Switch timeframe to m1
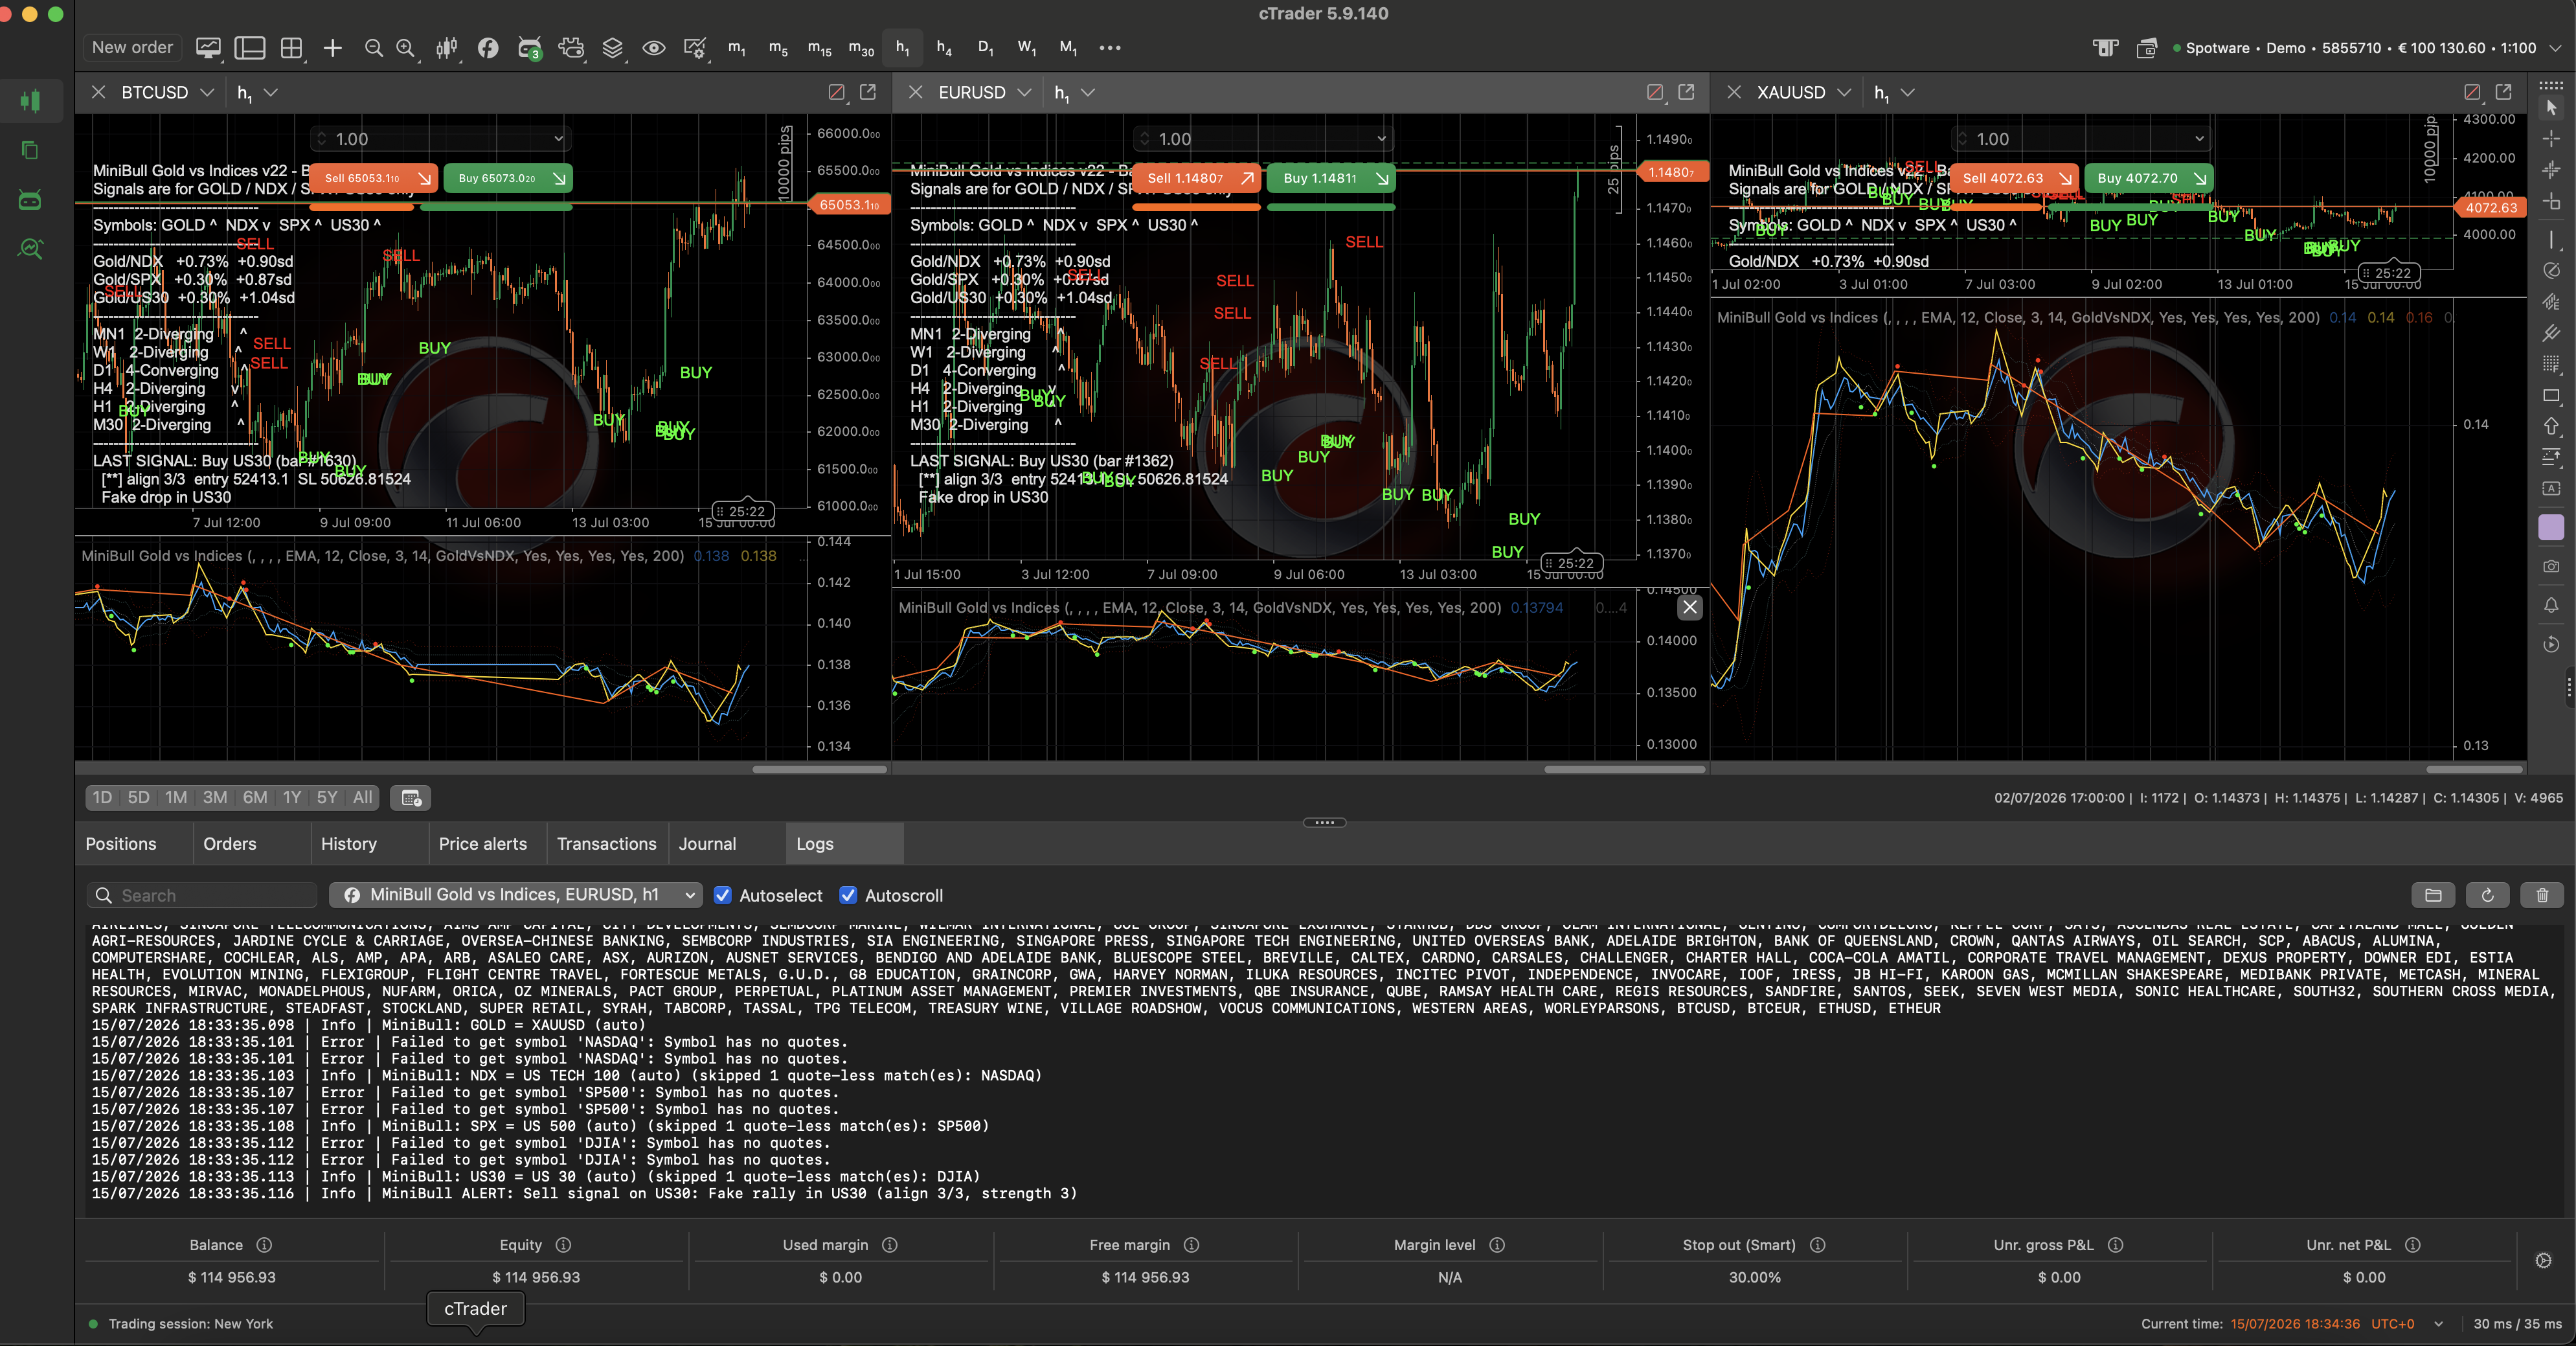This screenshot has width=2576, height=1346. coord(737,48)
